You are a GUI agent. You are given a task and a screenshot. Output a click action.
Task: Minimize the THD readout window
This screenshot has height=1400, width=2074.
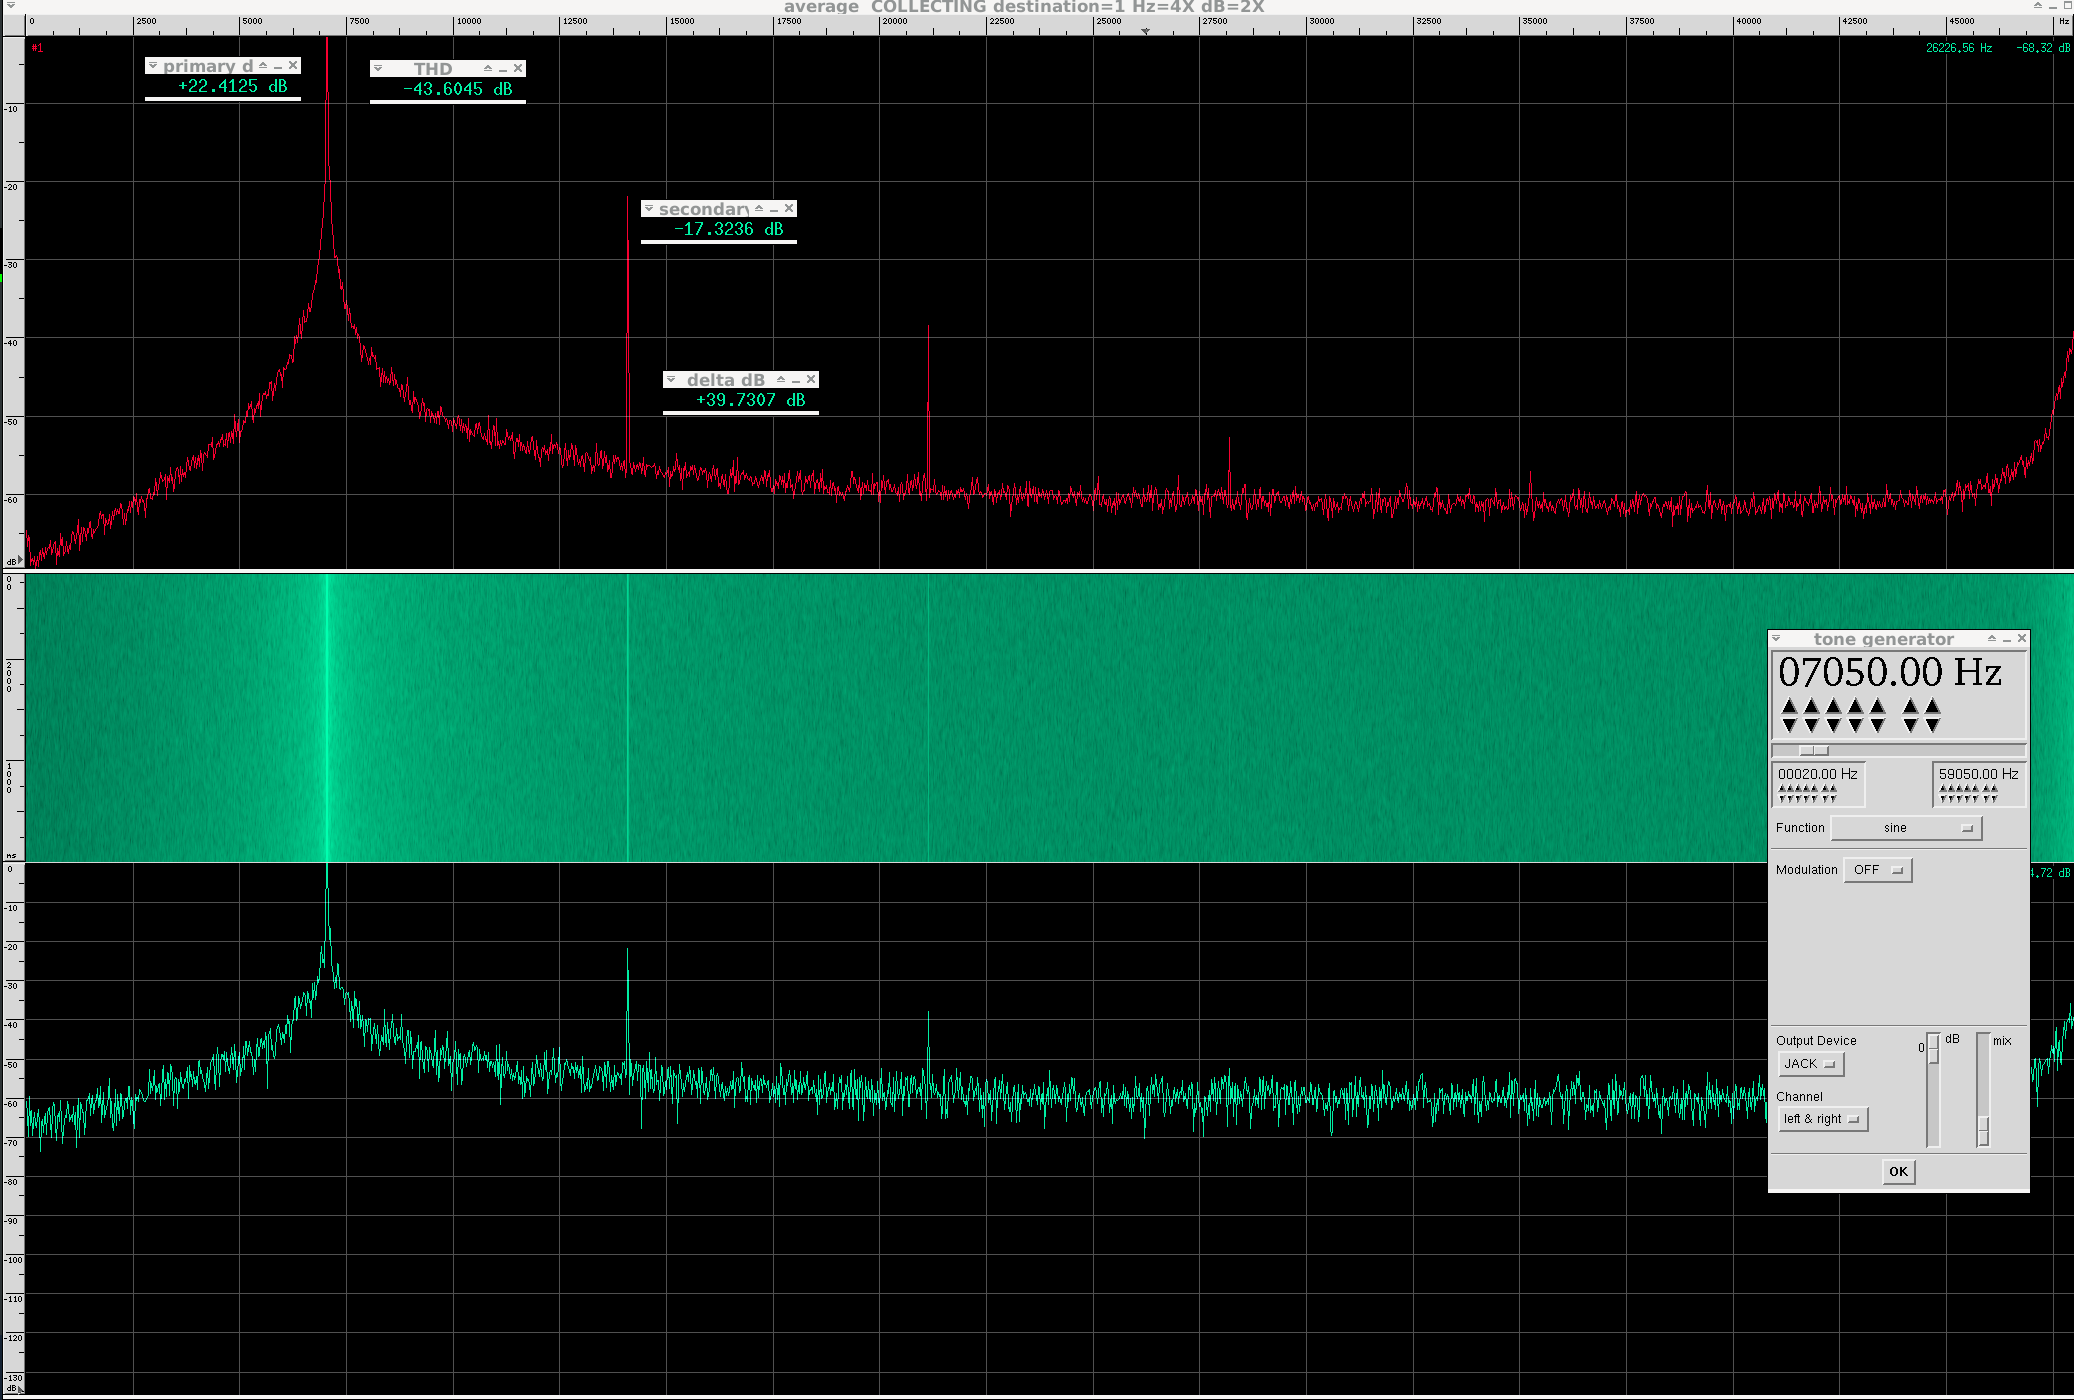coord(503,69)
